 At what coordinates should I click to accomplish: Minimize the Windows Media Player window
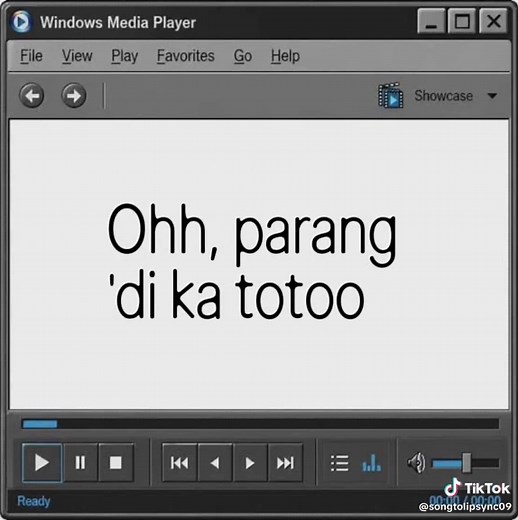pos(431,21)
